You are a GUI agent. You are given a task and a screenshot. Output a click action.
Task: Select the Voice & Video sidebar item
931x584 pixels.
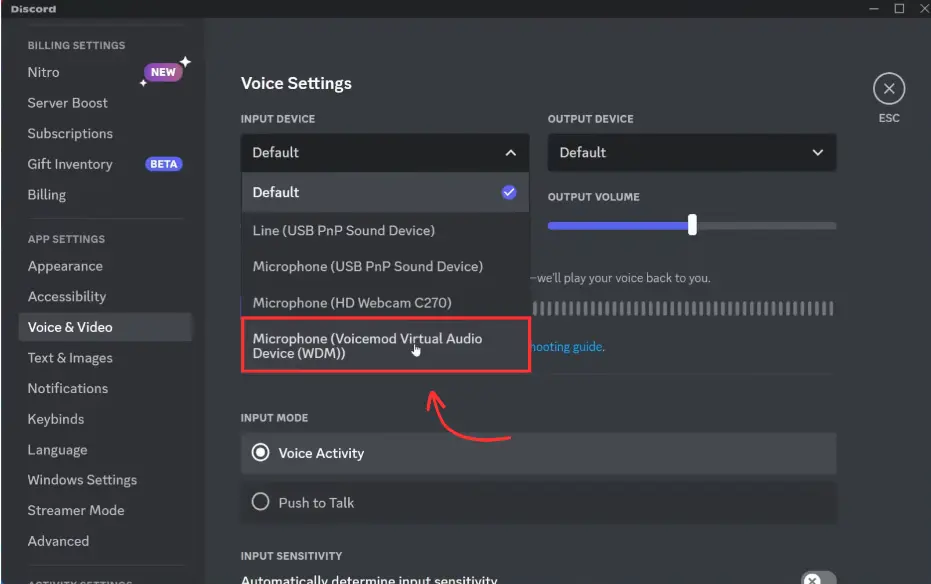(x=105, y=327)
